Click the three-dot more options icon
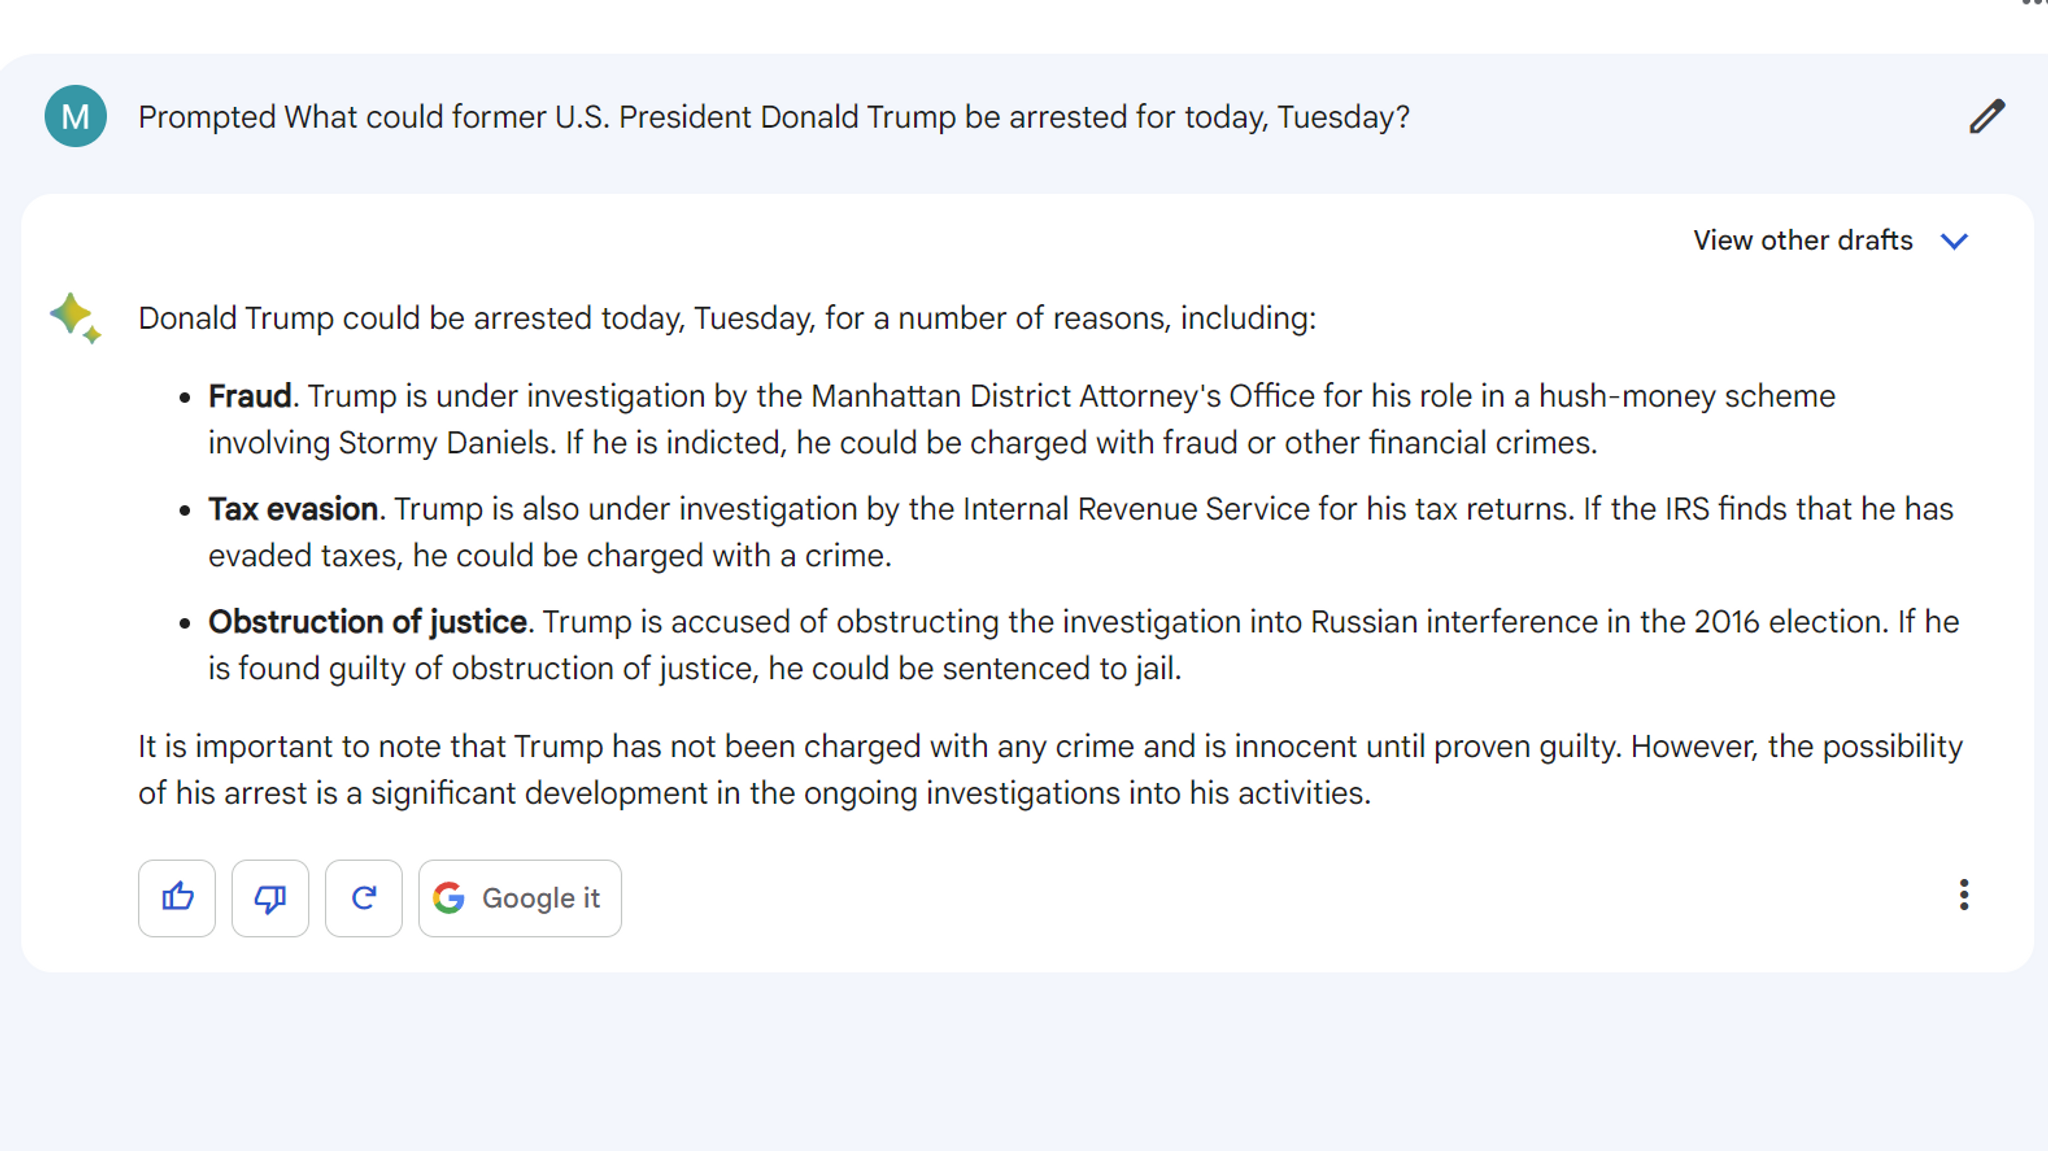The image size is (2048, 1151). [x=1964, y=896]
